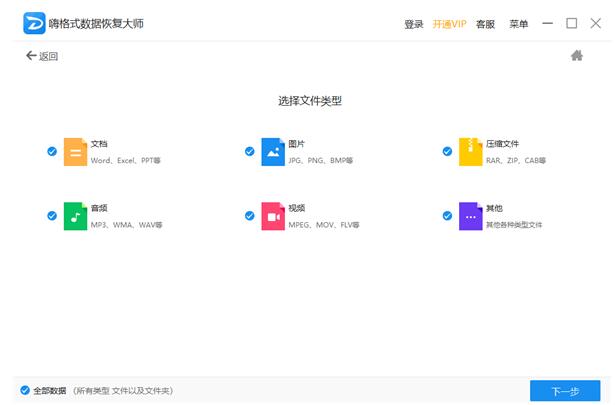Uncheck the 压缩文件 archives checkbox
The image size is (615, 405).
coord(447,151)
